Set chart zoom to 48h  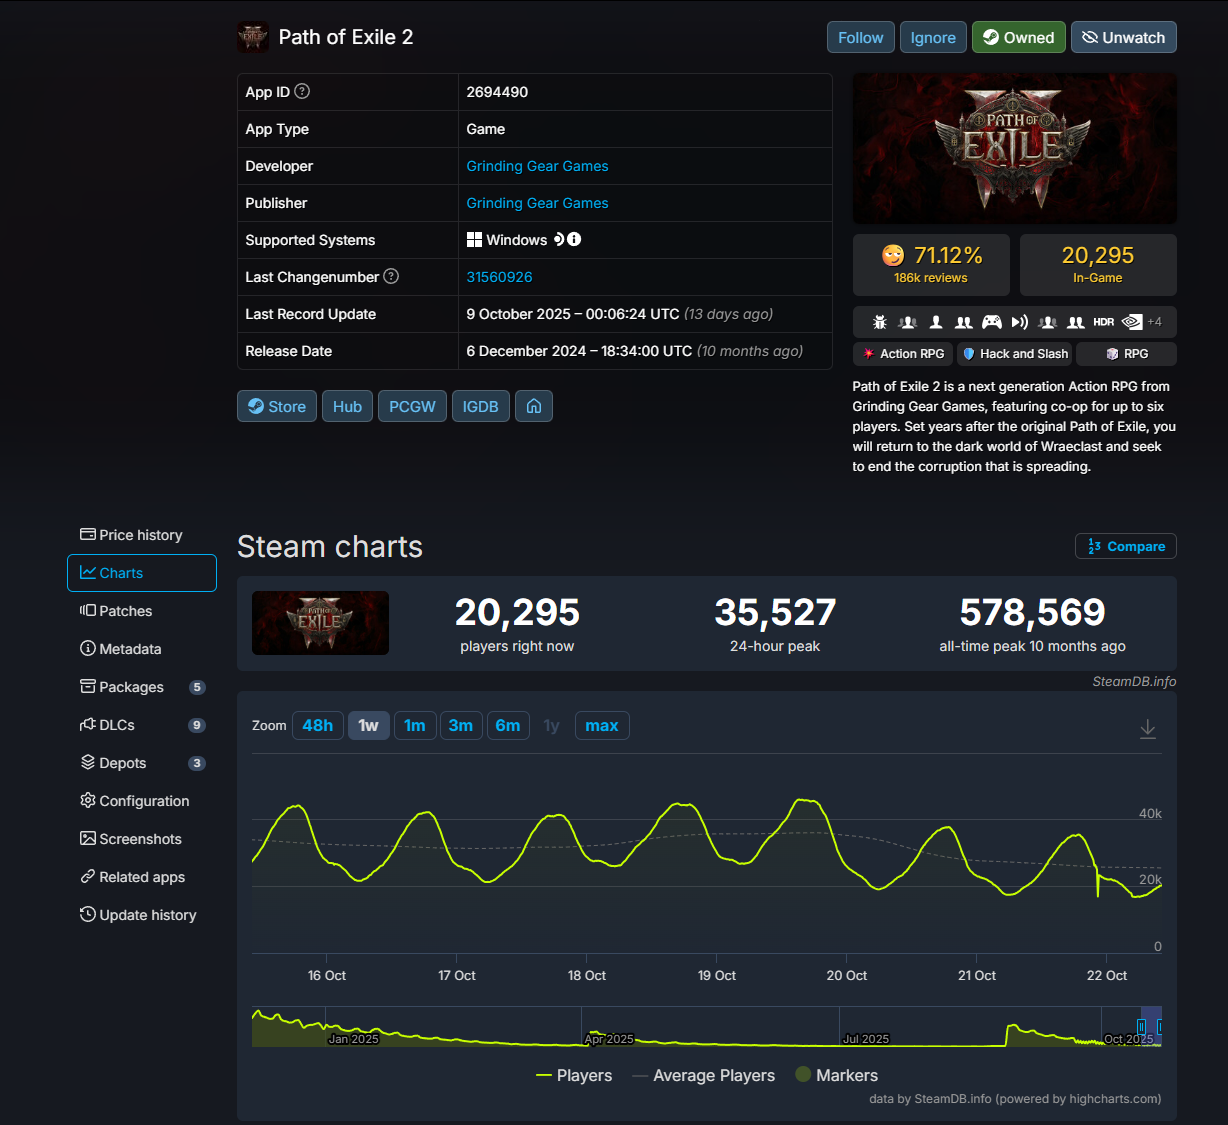pyautogui.click(x=318, y=726)
